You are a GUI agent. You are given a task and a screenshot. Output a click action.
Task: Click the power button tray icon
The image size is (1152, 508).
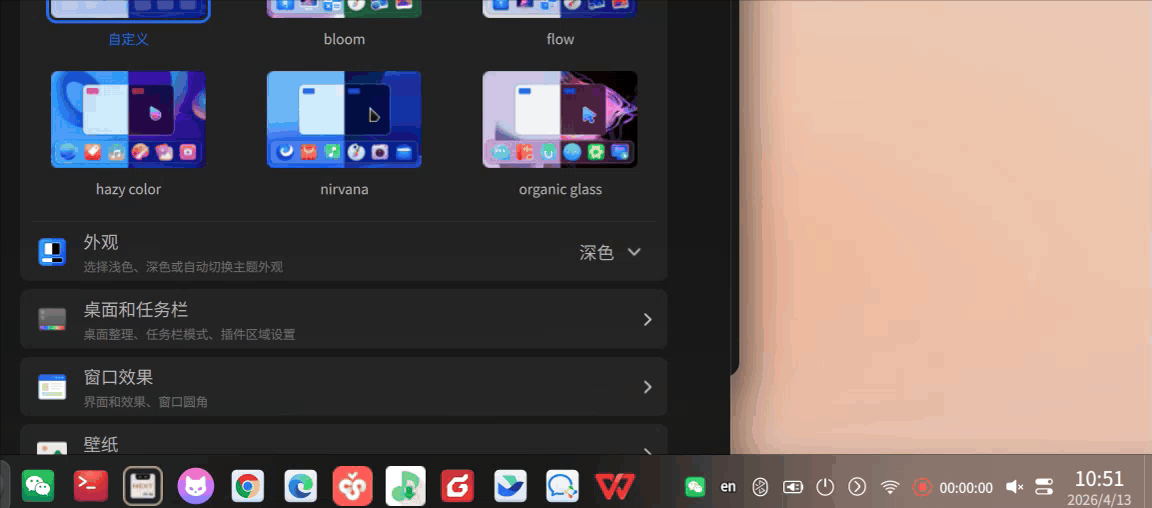click(827, 487)
